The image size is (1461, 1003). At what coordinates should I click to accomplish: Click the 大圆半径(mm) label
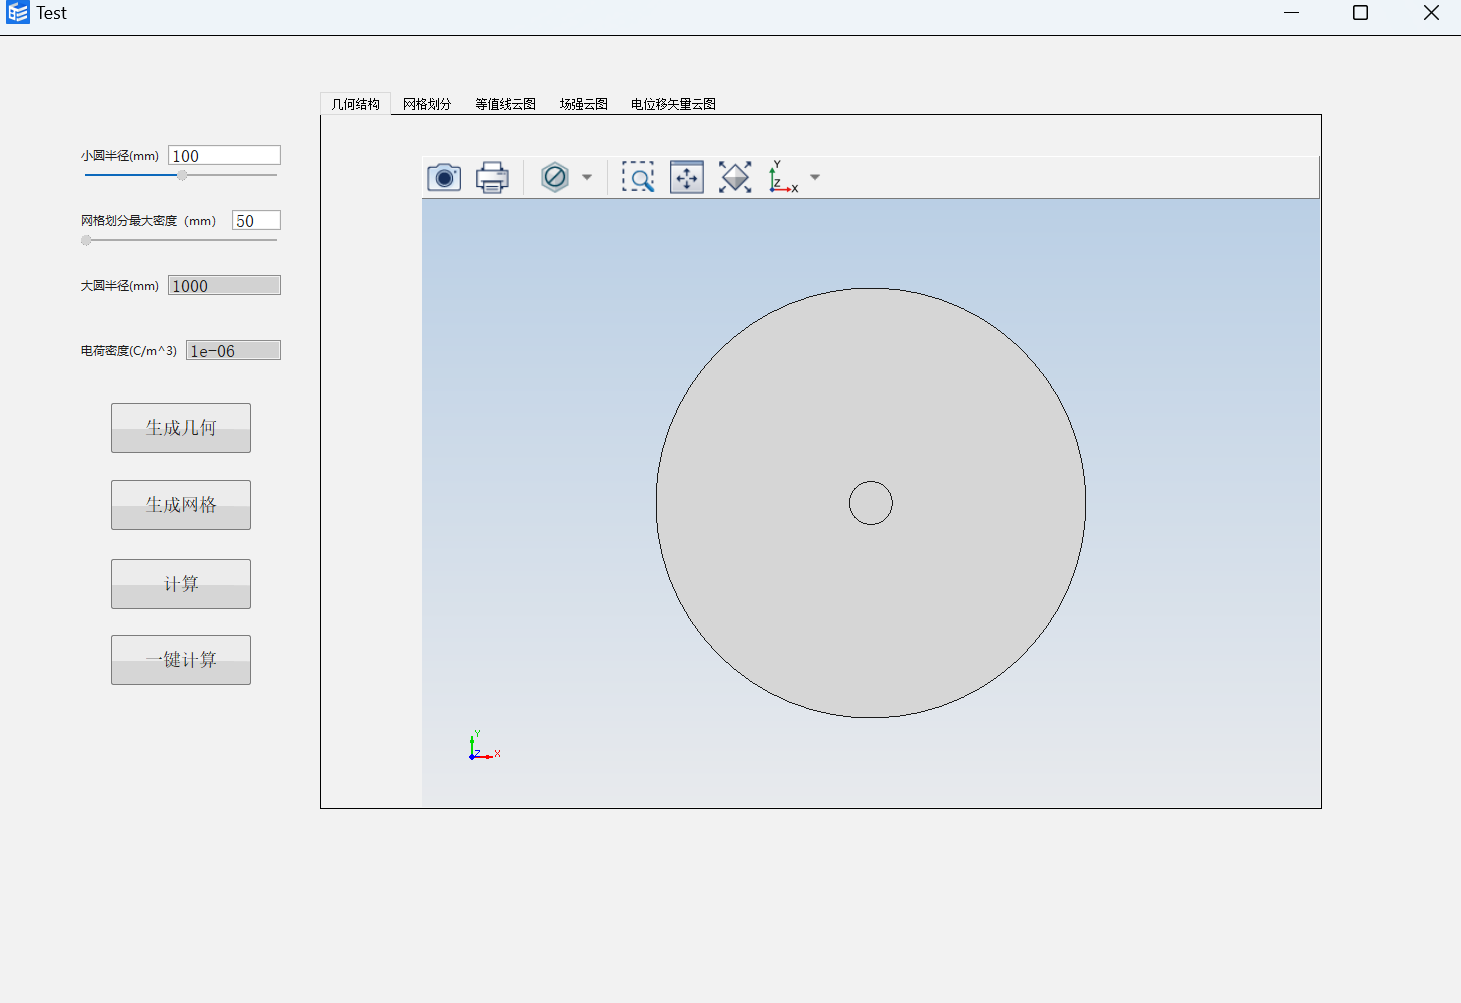120,286
